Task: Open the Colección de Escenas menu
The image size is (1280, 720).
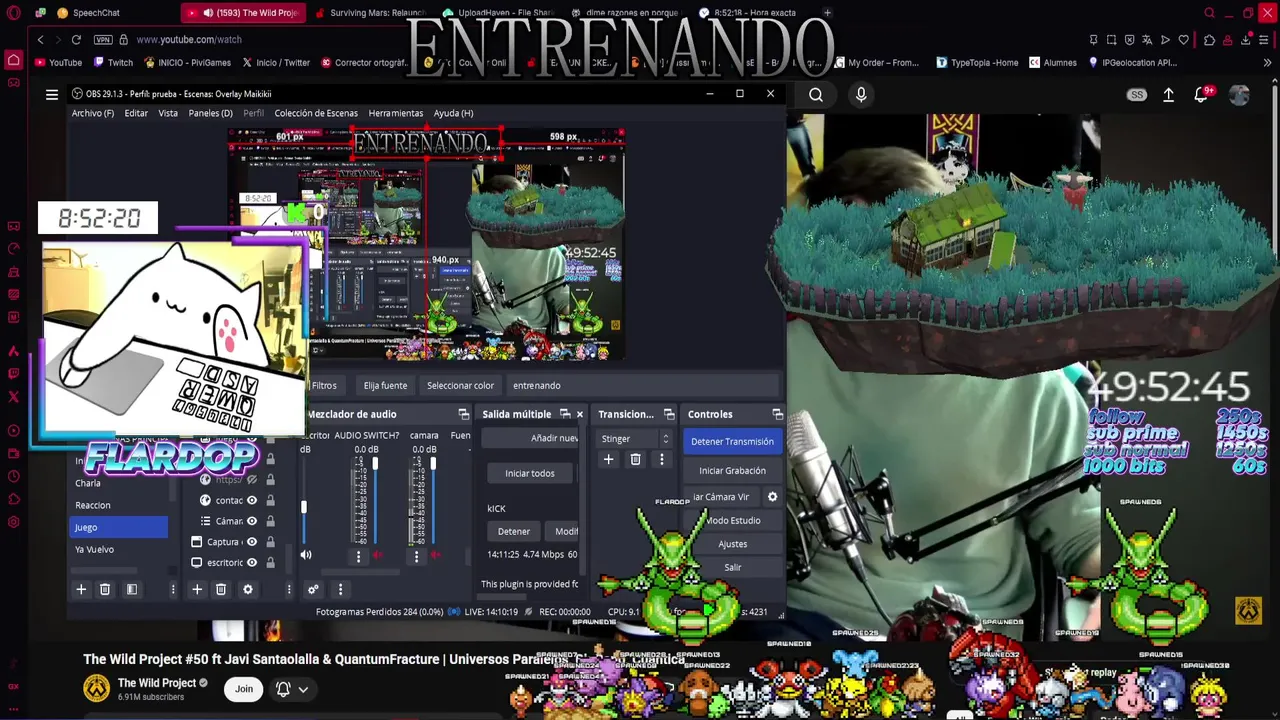Action: (x=316, y=113)
